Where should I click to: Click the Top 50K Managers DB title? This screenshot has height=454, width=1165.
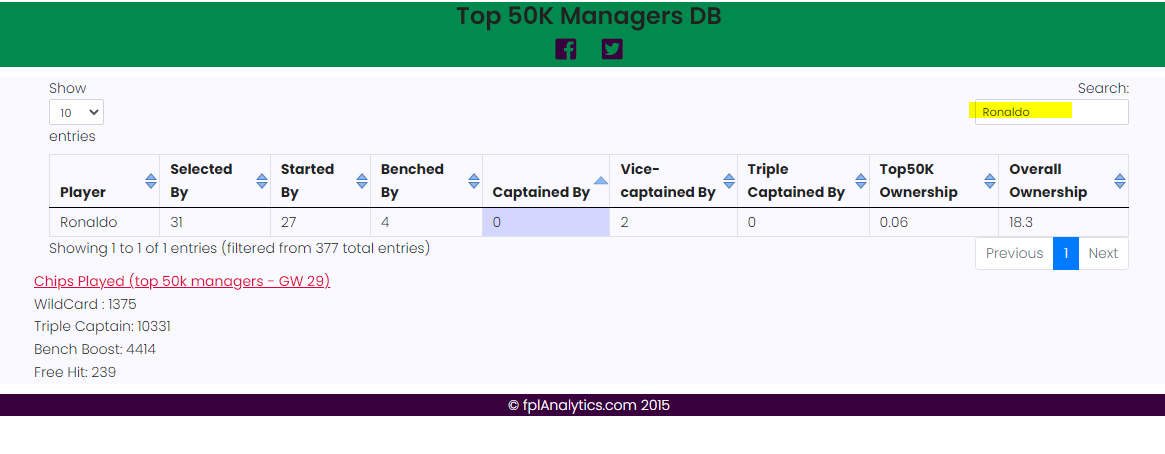click(x=588, y=16)
